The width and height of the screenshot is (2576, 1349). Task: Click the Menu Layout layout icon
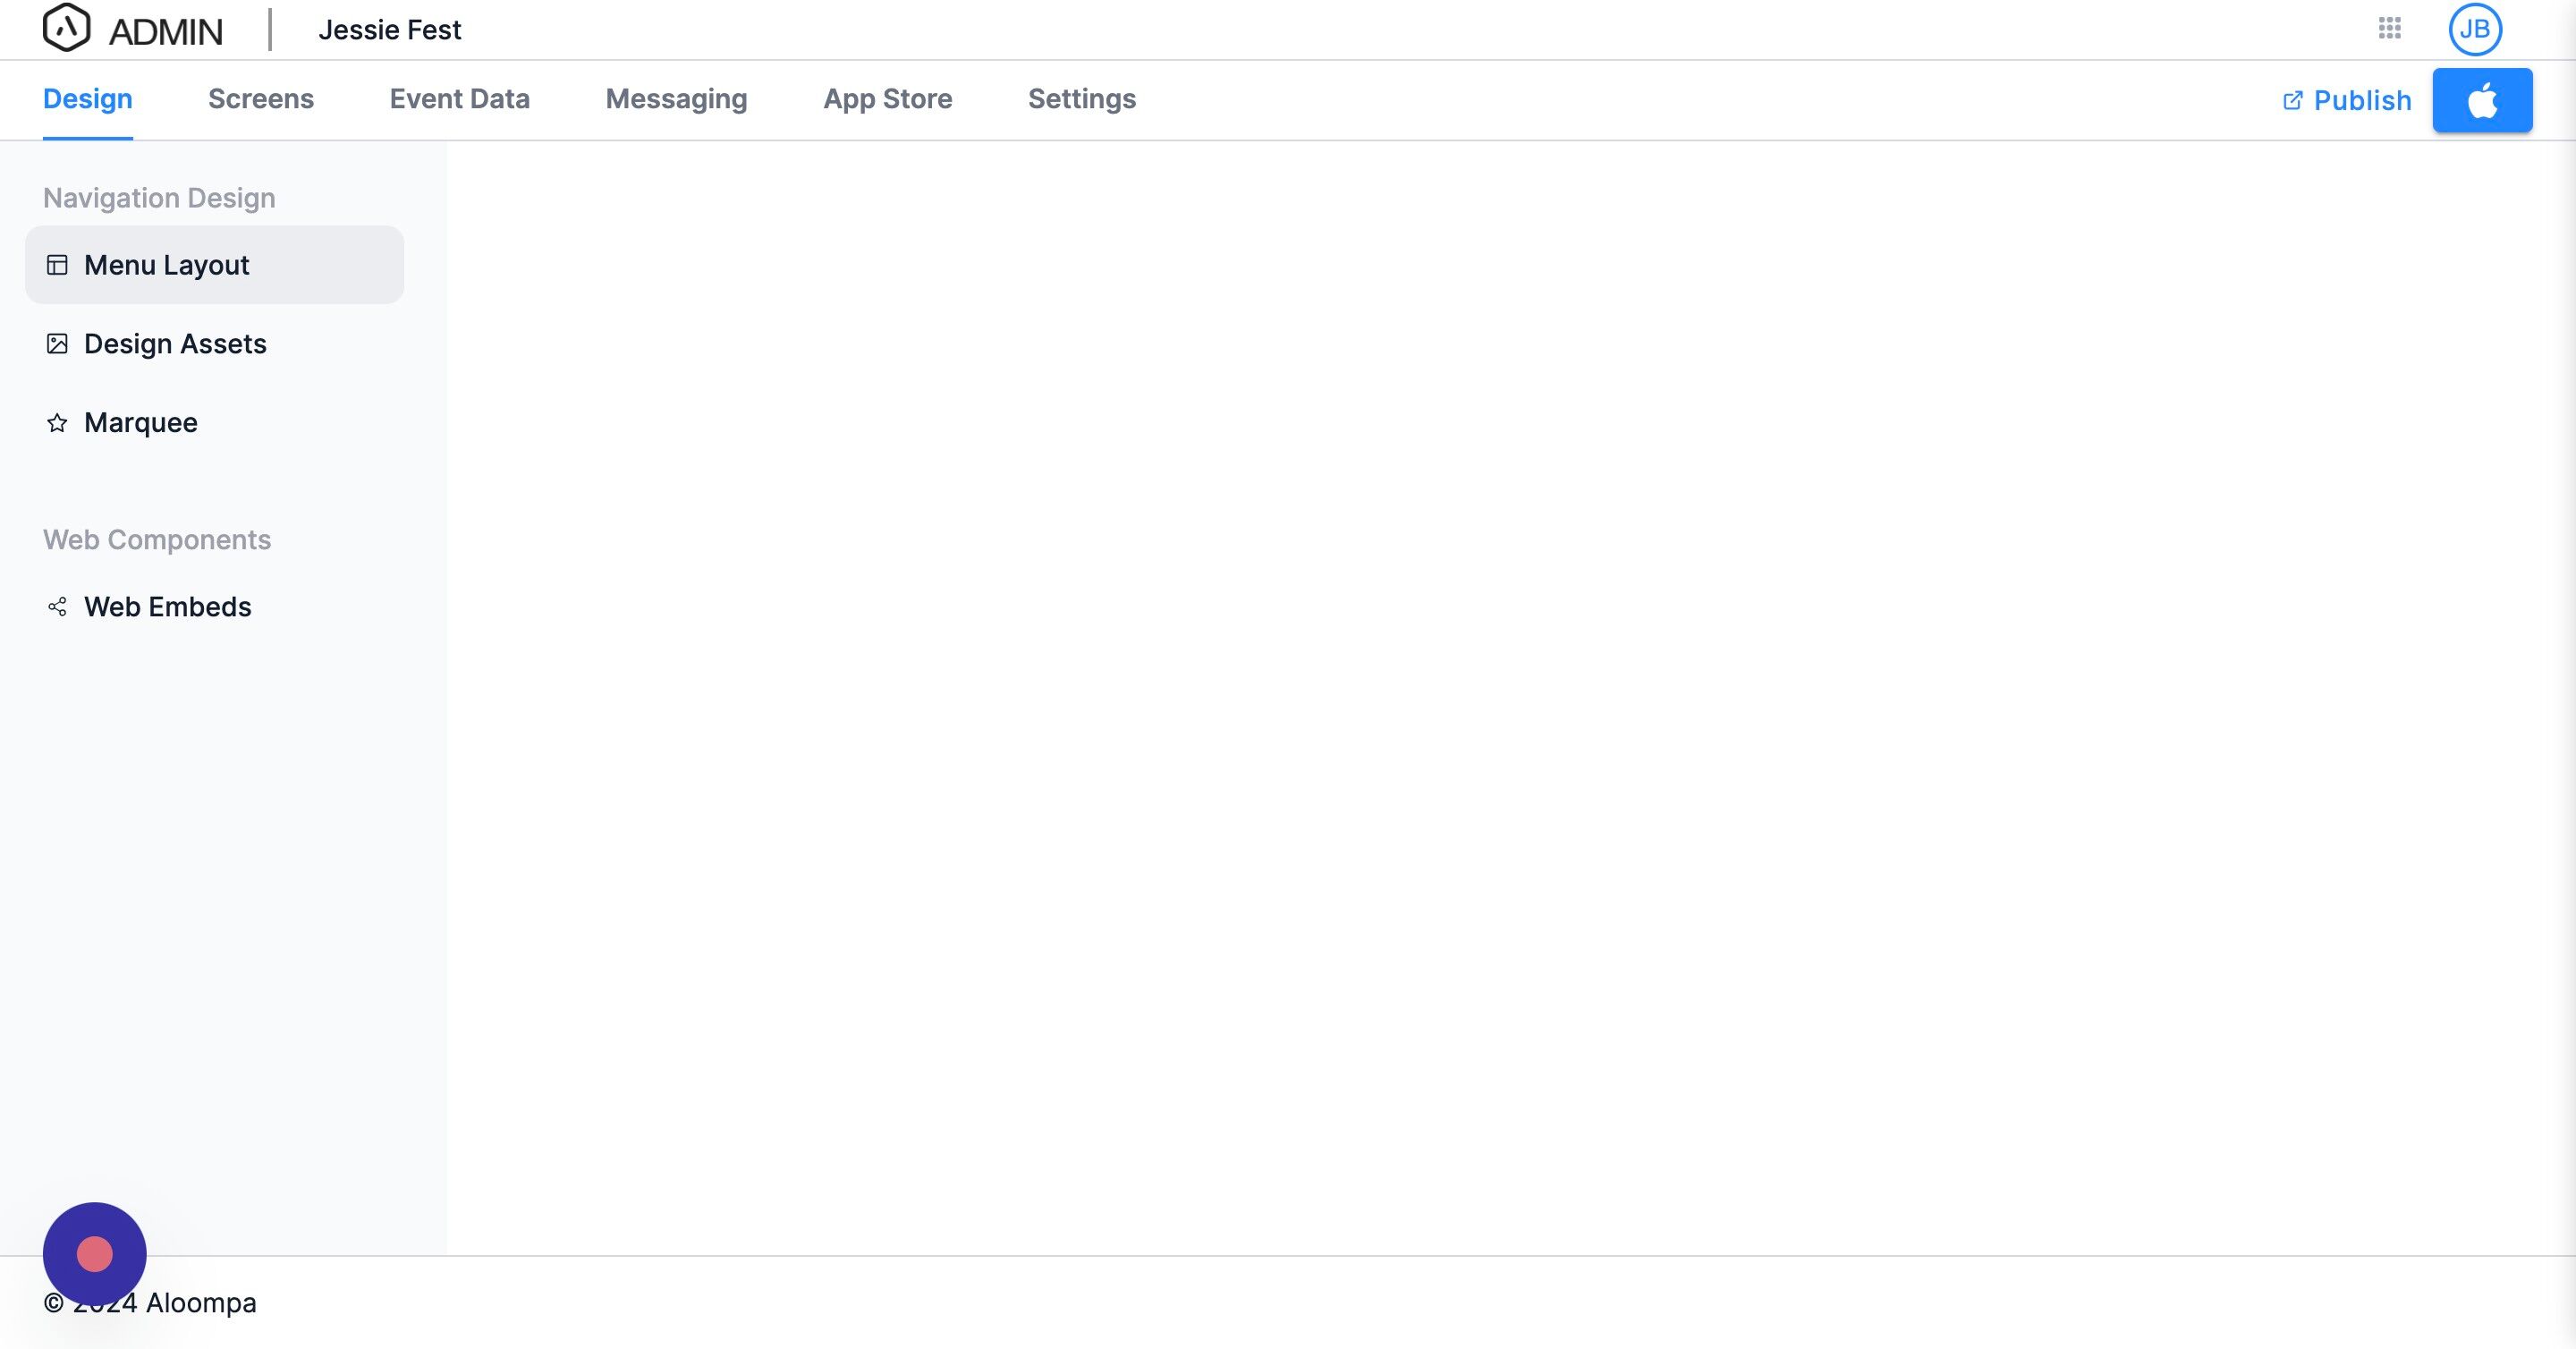point(57,265)
